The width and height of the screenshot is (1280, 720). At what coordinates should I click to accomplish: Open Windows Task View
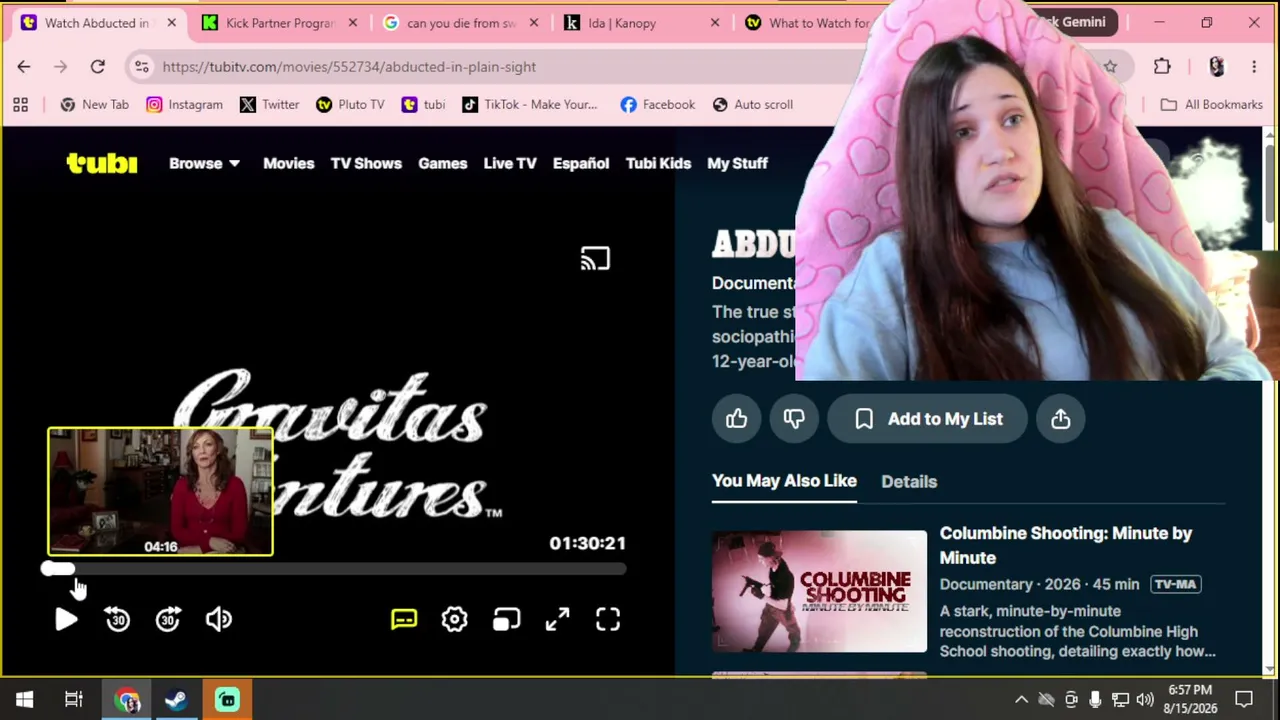click(x=74, y=700)
